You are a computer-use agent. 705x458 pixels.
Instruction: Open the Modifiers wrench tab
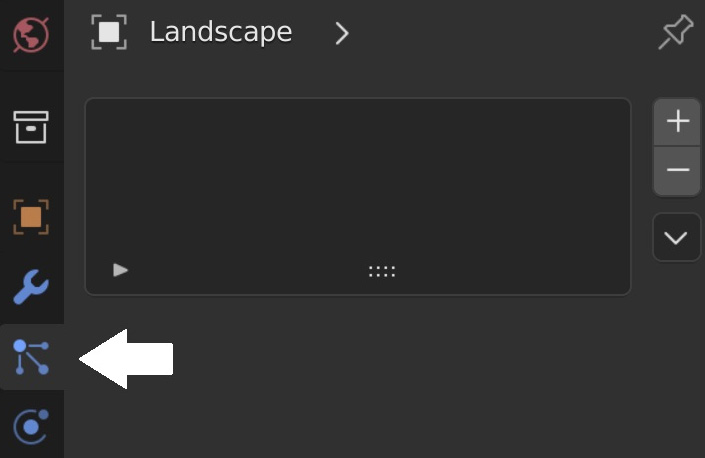[x=31, y=287]
